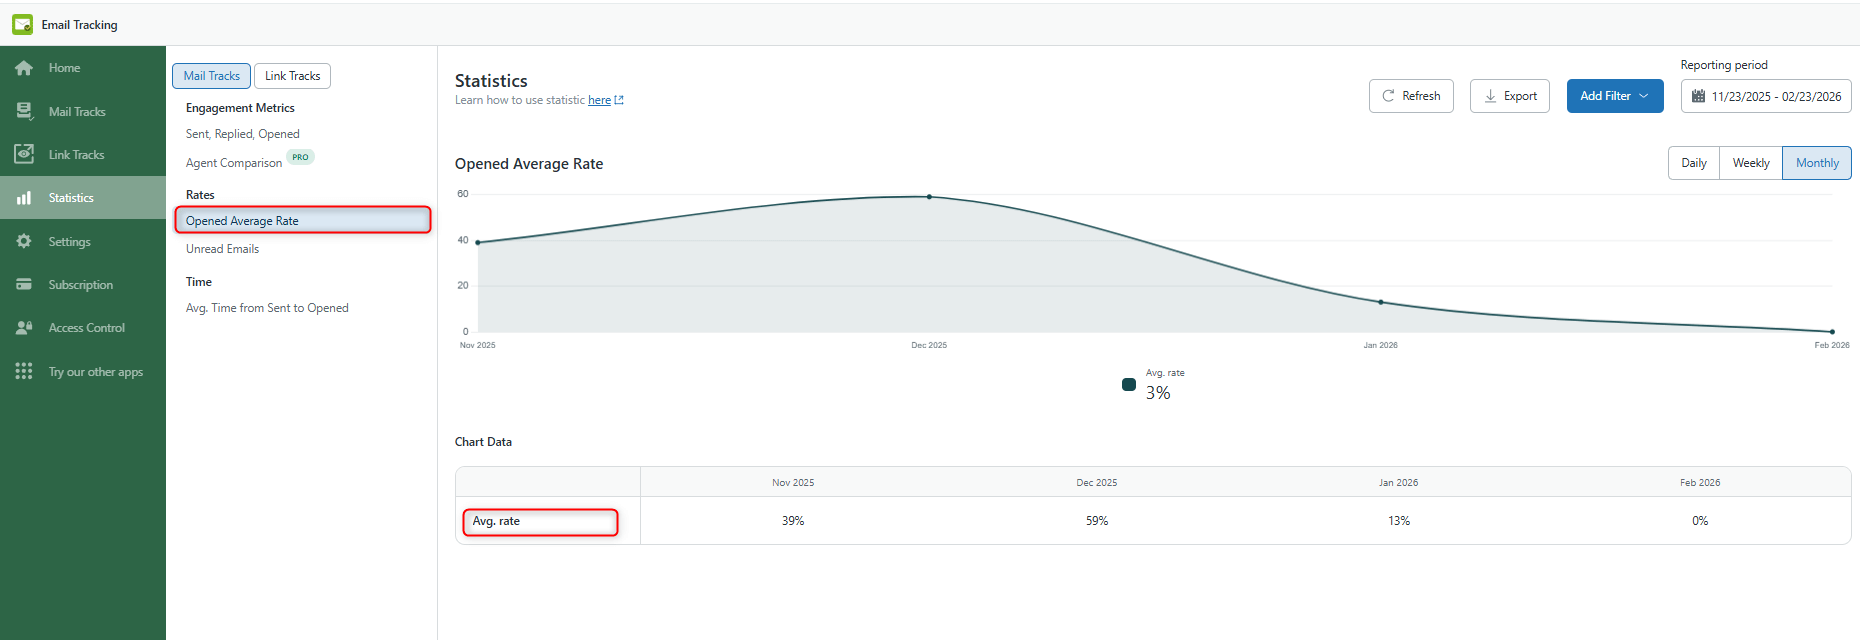Expand the Add Filter dropdown

click(x=1614, y=96)
